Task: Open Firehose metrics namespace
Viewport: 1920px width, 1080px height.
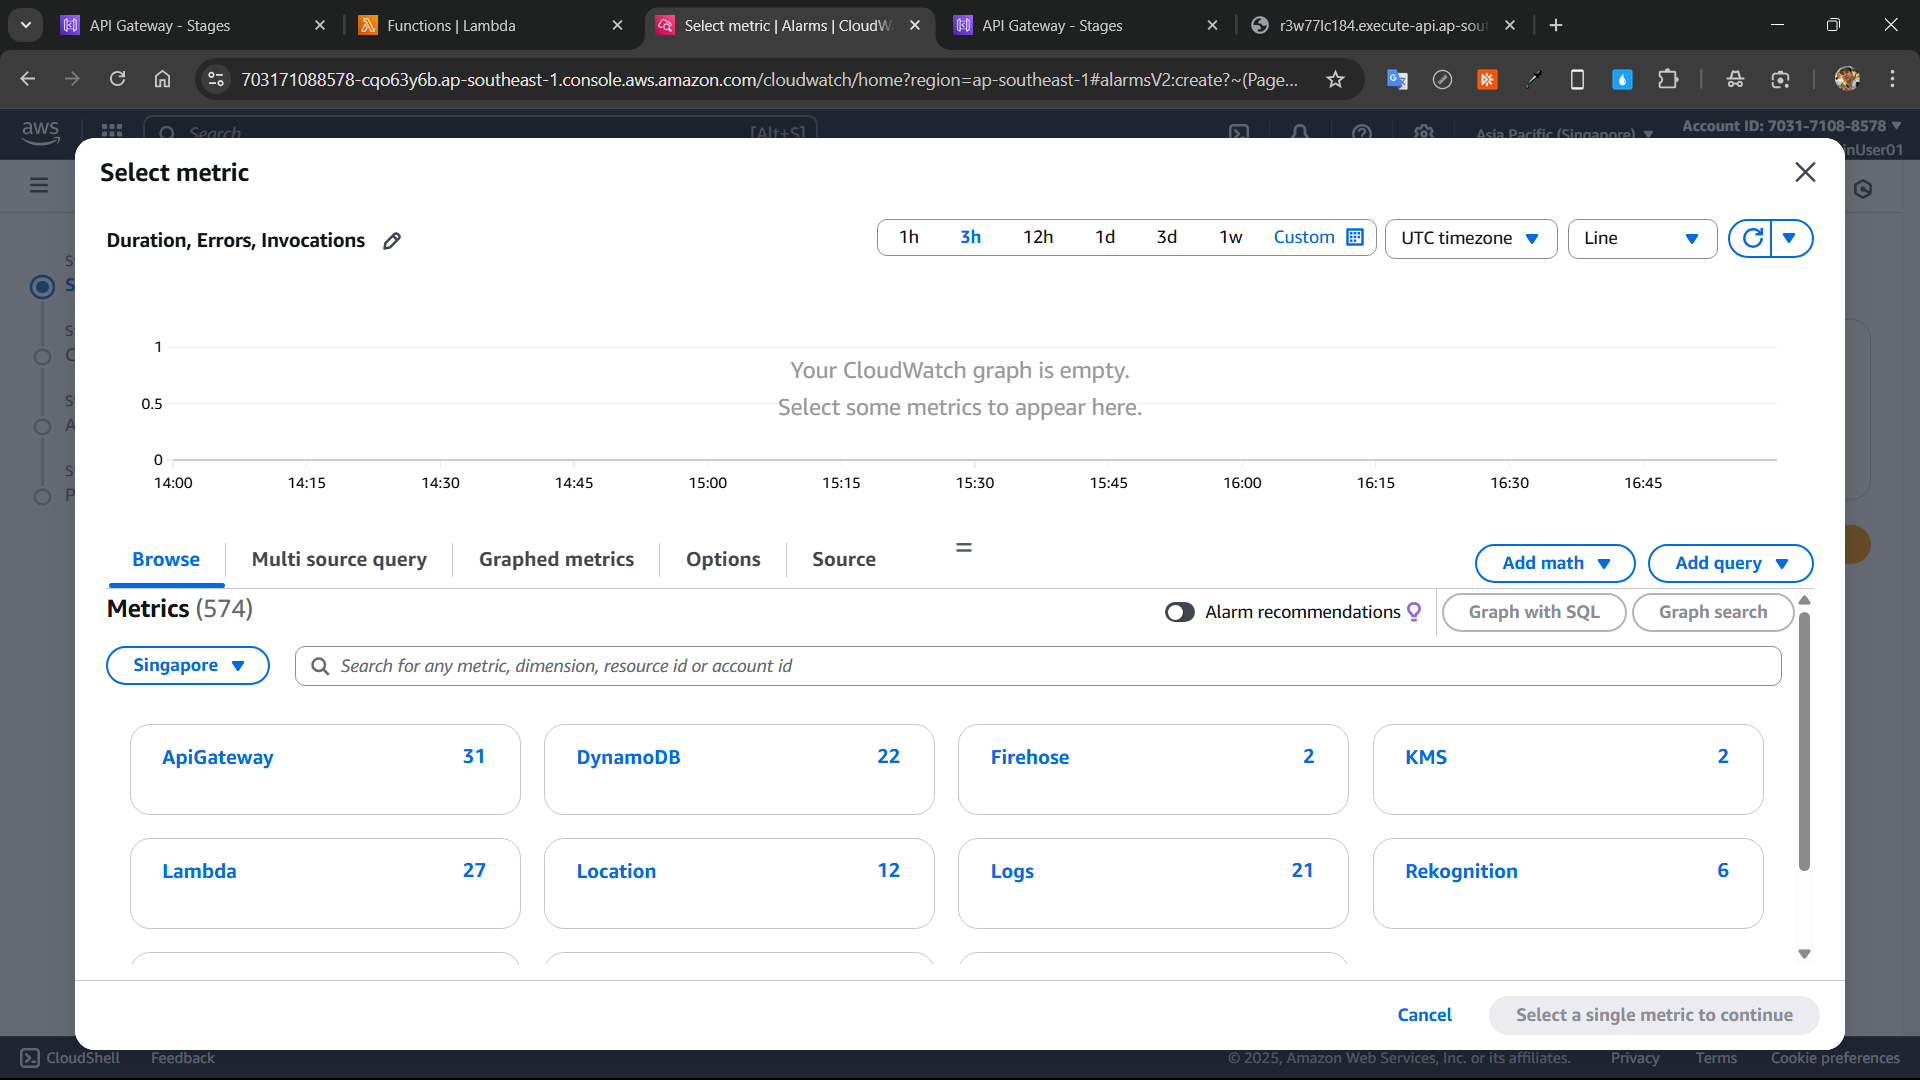Action: [x=1153, y=769]
